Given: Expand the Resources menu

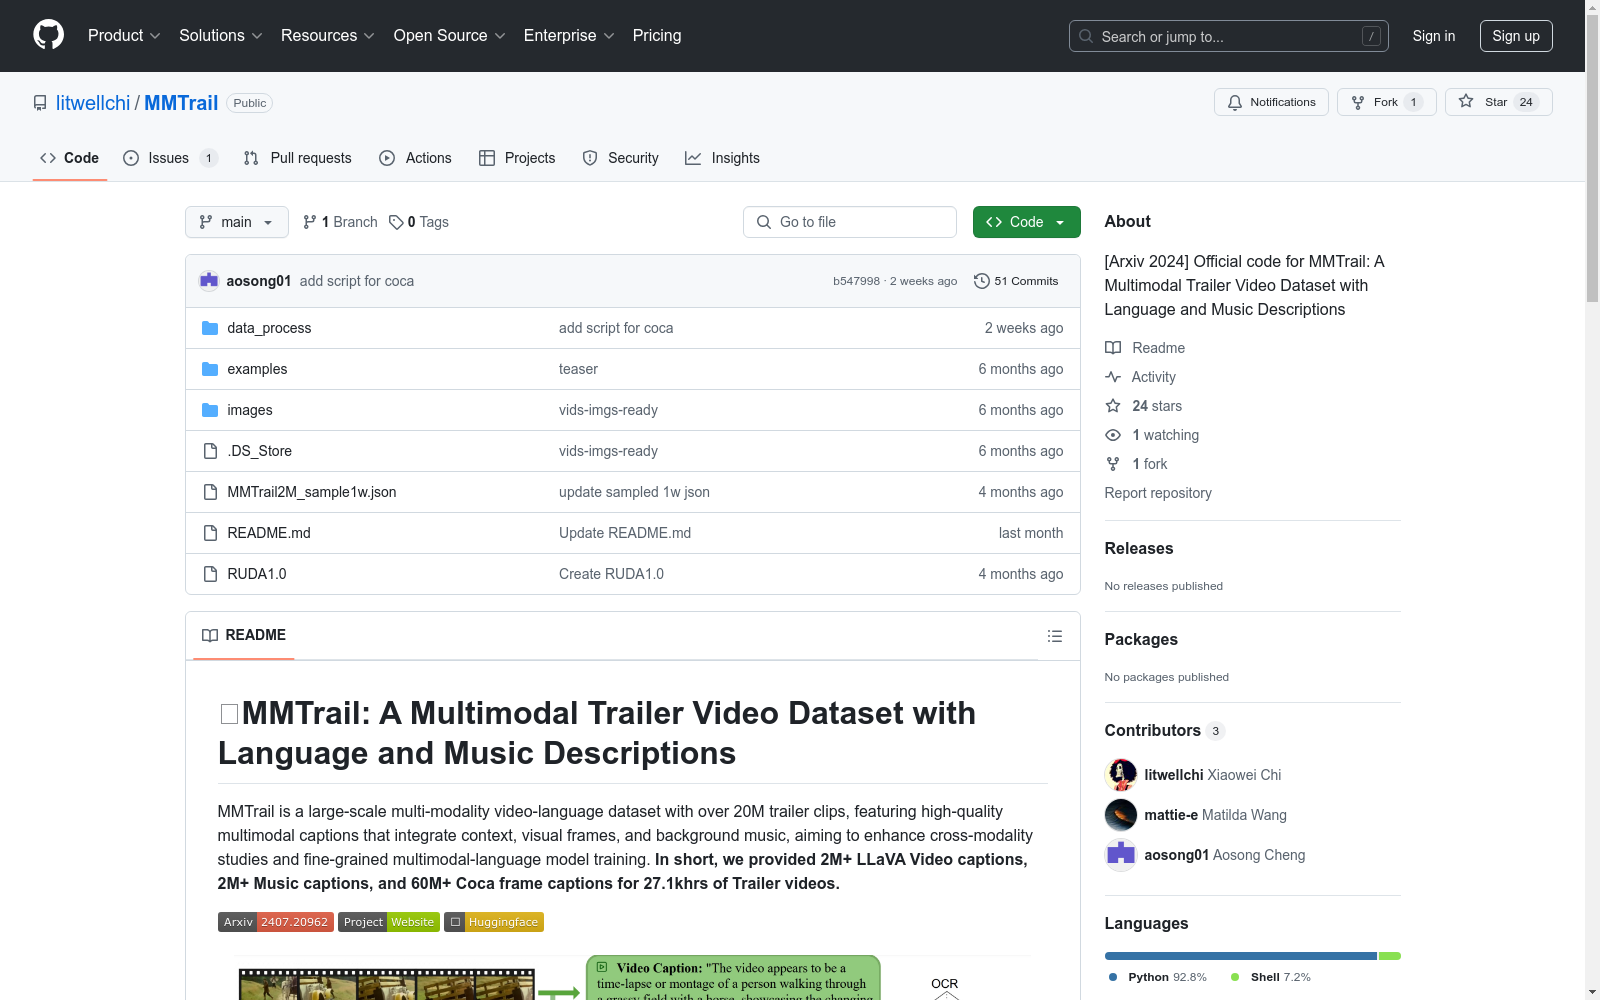Looking at the screenshot, I should pos(328,35).
